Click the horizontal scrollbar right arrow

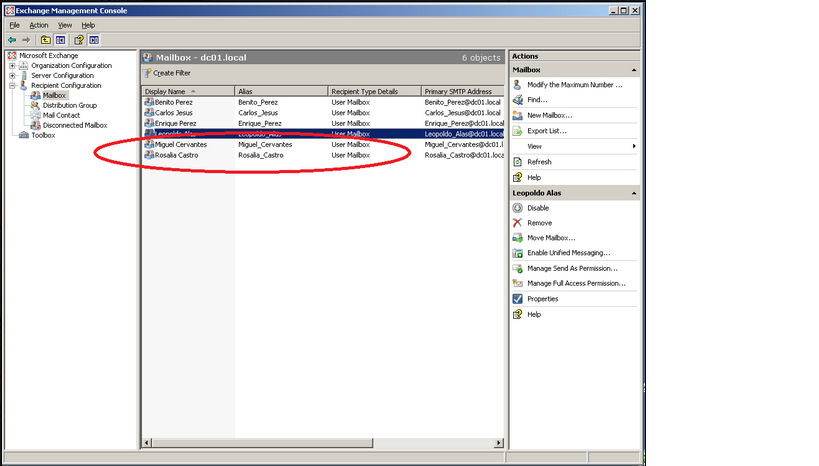[499, 443]
